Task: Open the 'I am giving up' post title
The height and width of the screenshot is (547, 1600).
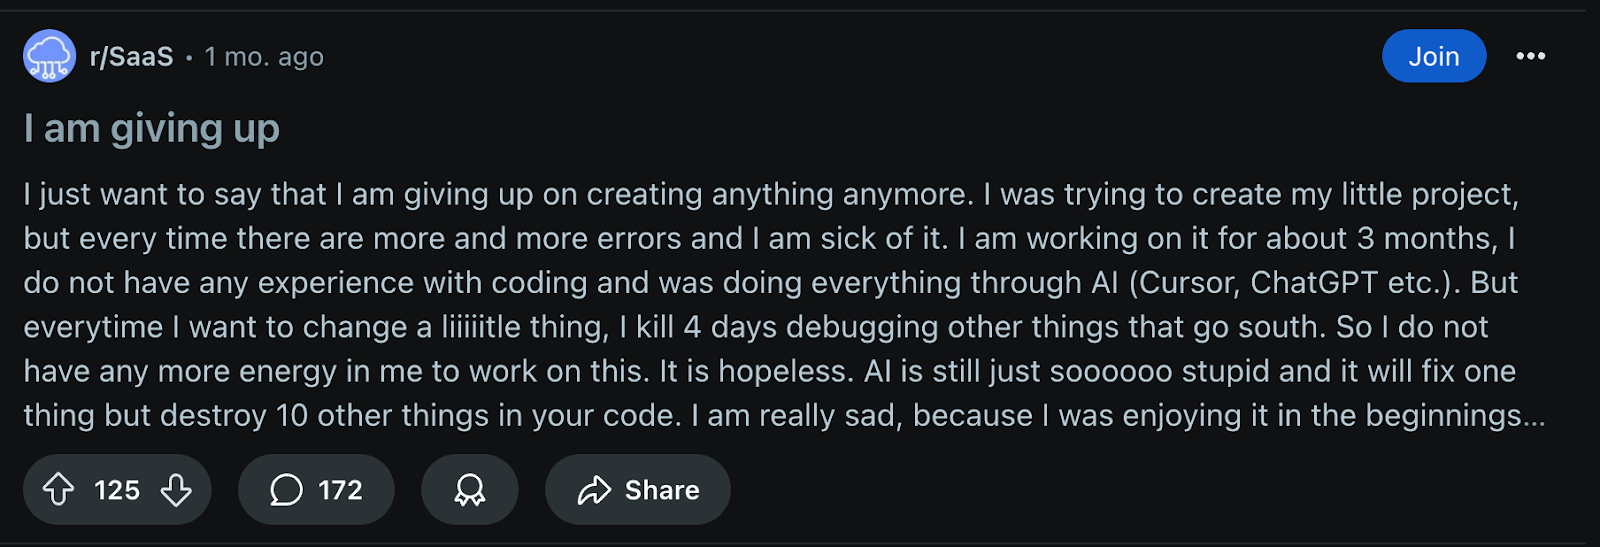Action: pyautogui.click(x=151, y=128)
